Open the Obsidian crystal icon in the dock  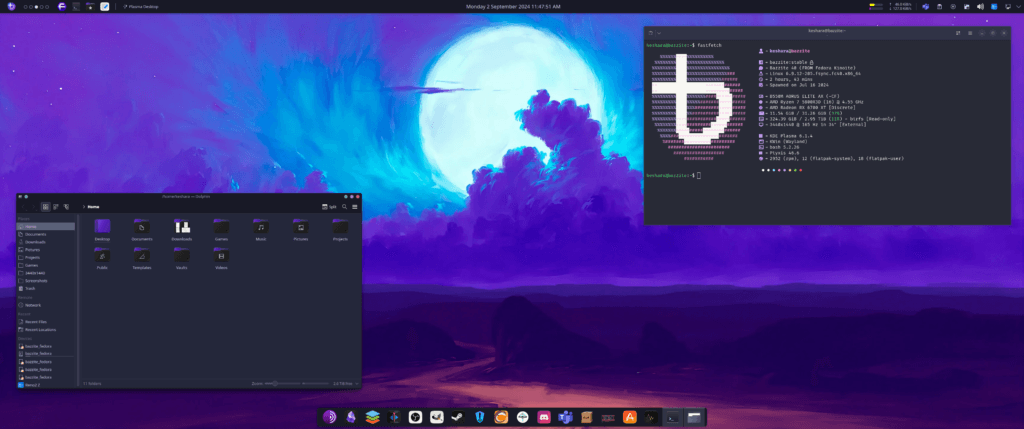351,417
